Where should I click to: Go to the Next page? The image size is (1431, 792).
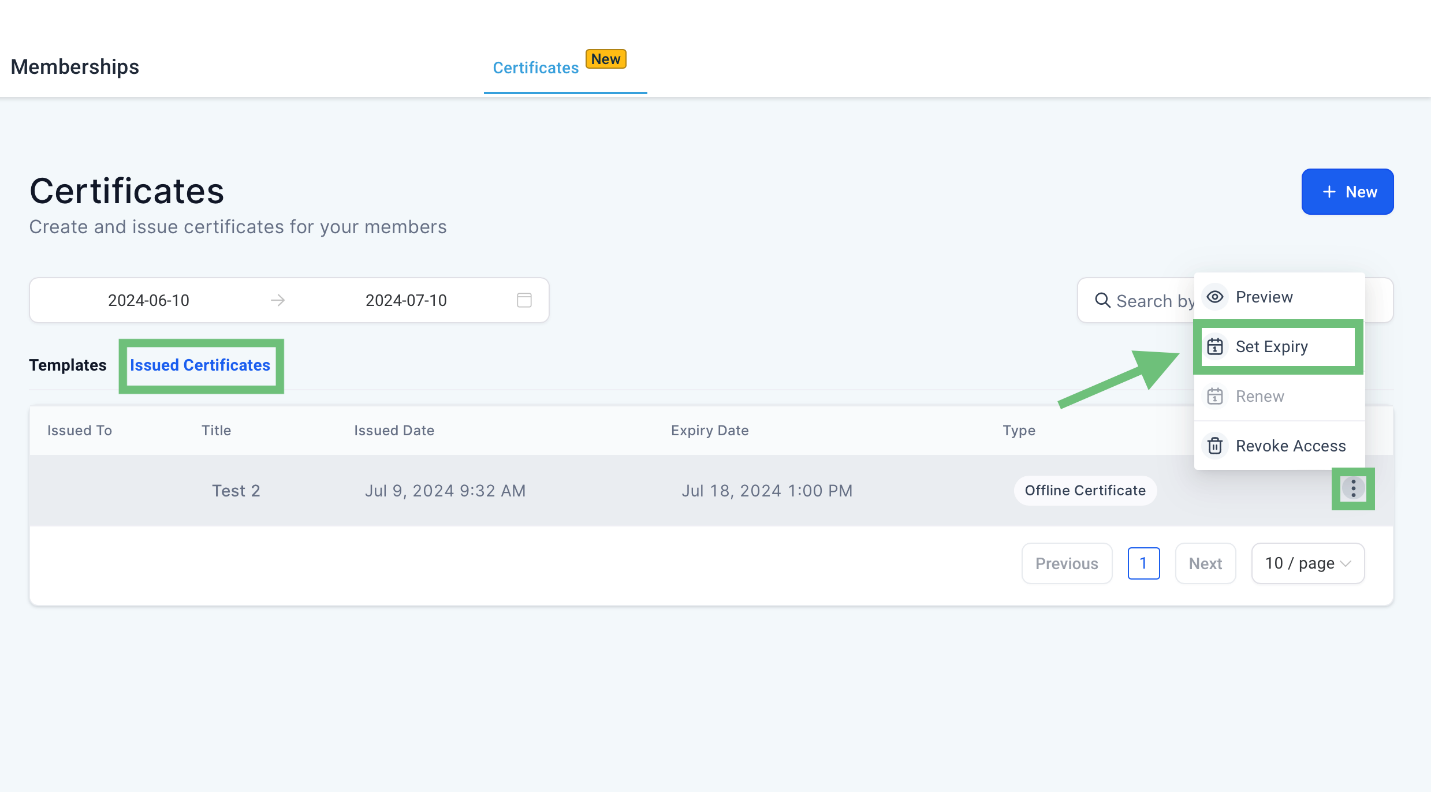[1205, 563]
